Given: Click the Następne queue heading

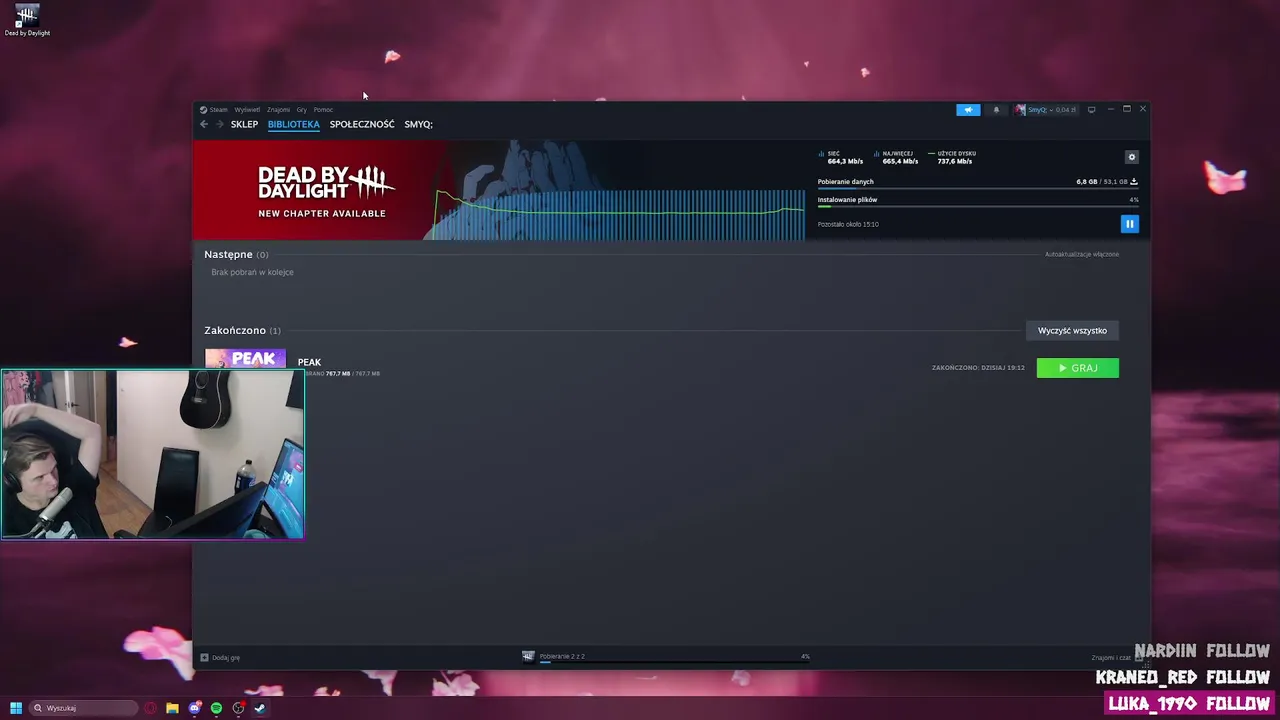Looking at the screenshot, I should point(236,254).
